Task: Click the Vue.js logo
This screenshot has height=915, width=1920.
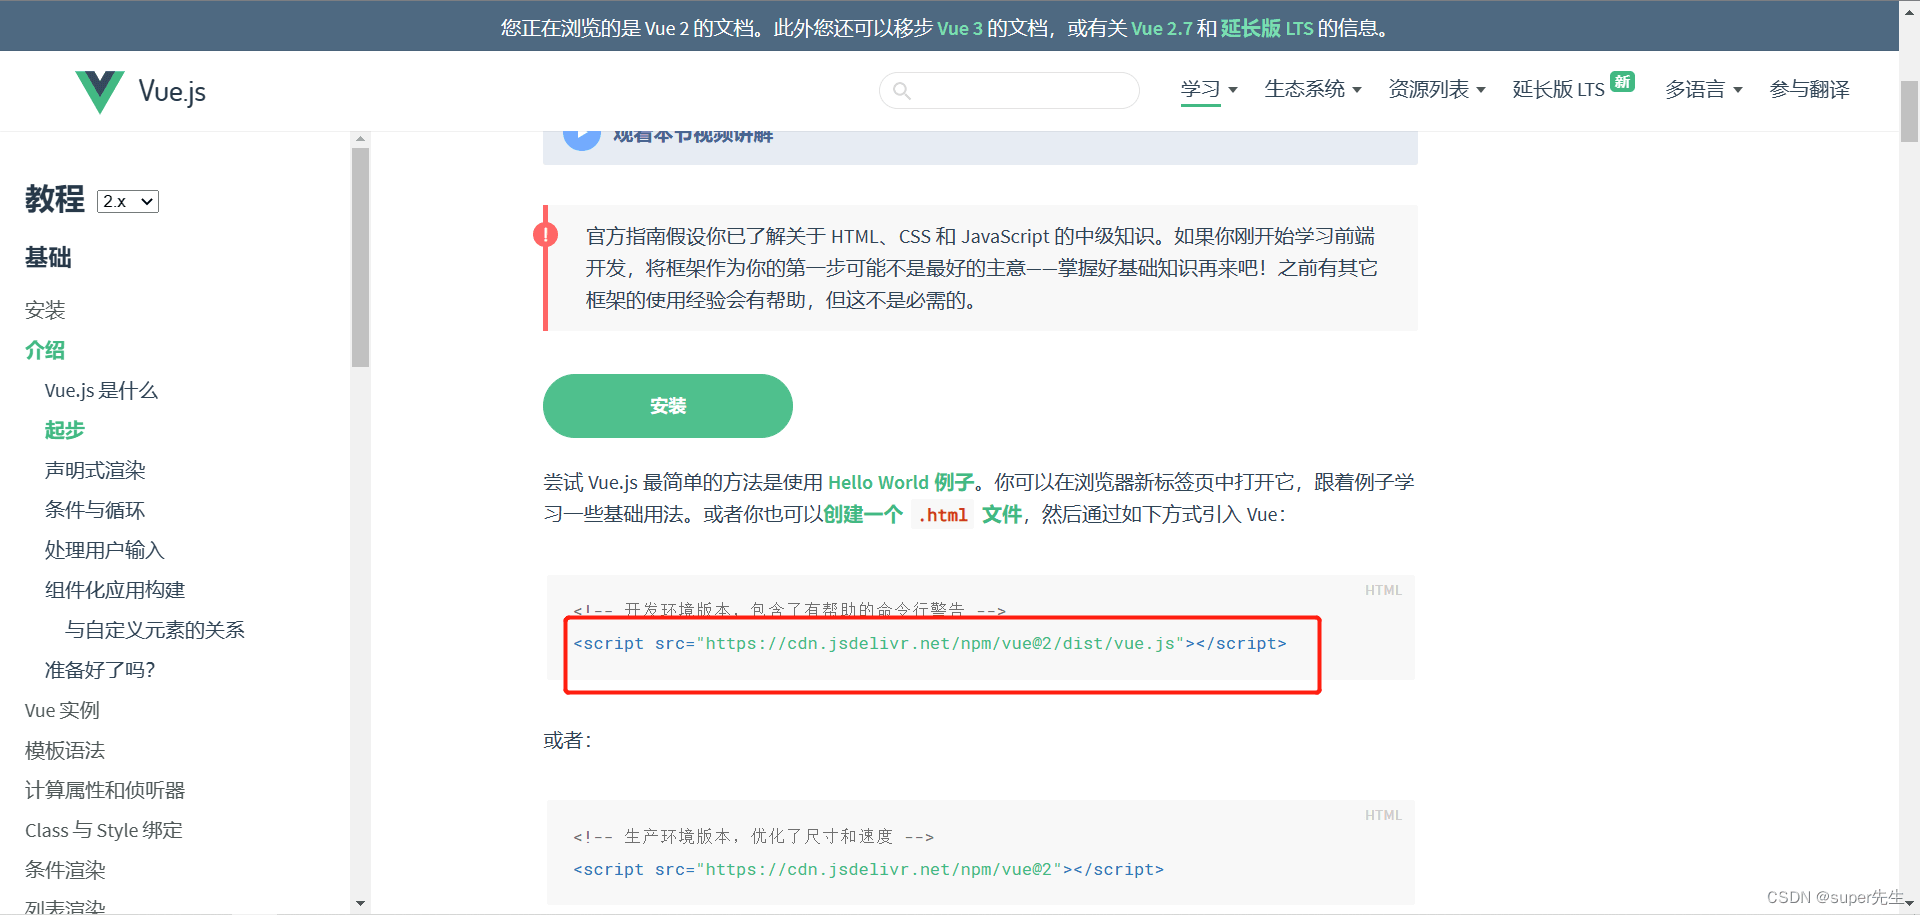Action: (x=100, y=90)
